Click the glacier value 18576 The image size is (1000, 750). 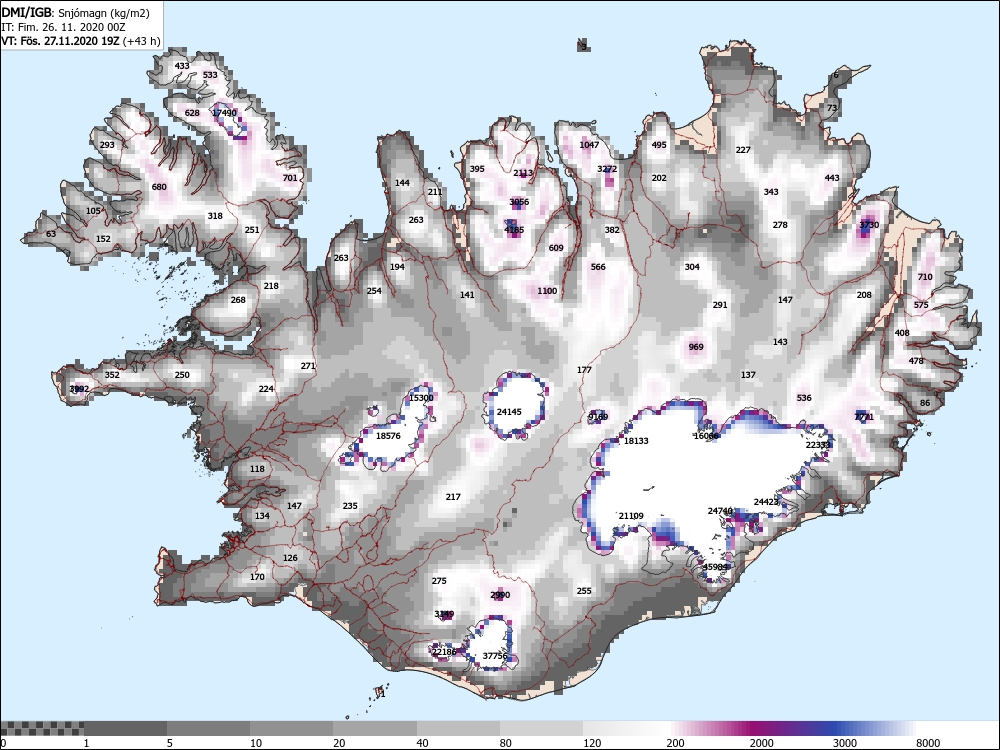point(388,436)
